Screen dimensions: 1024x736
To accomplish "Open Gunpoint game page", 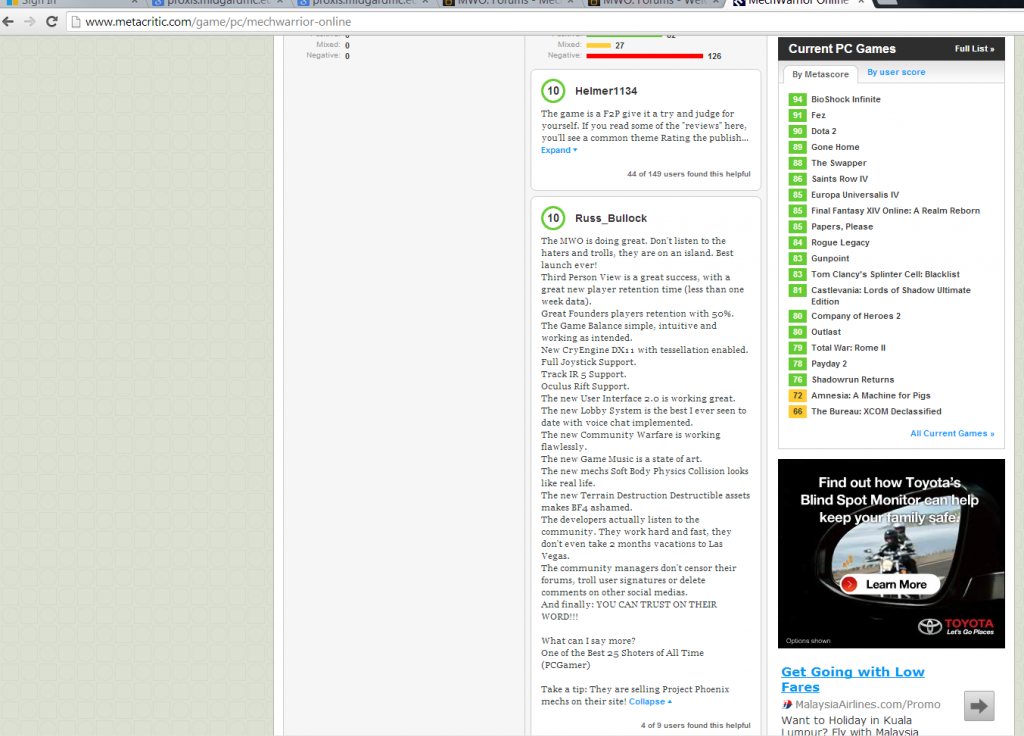I will point(830,259).
